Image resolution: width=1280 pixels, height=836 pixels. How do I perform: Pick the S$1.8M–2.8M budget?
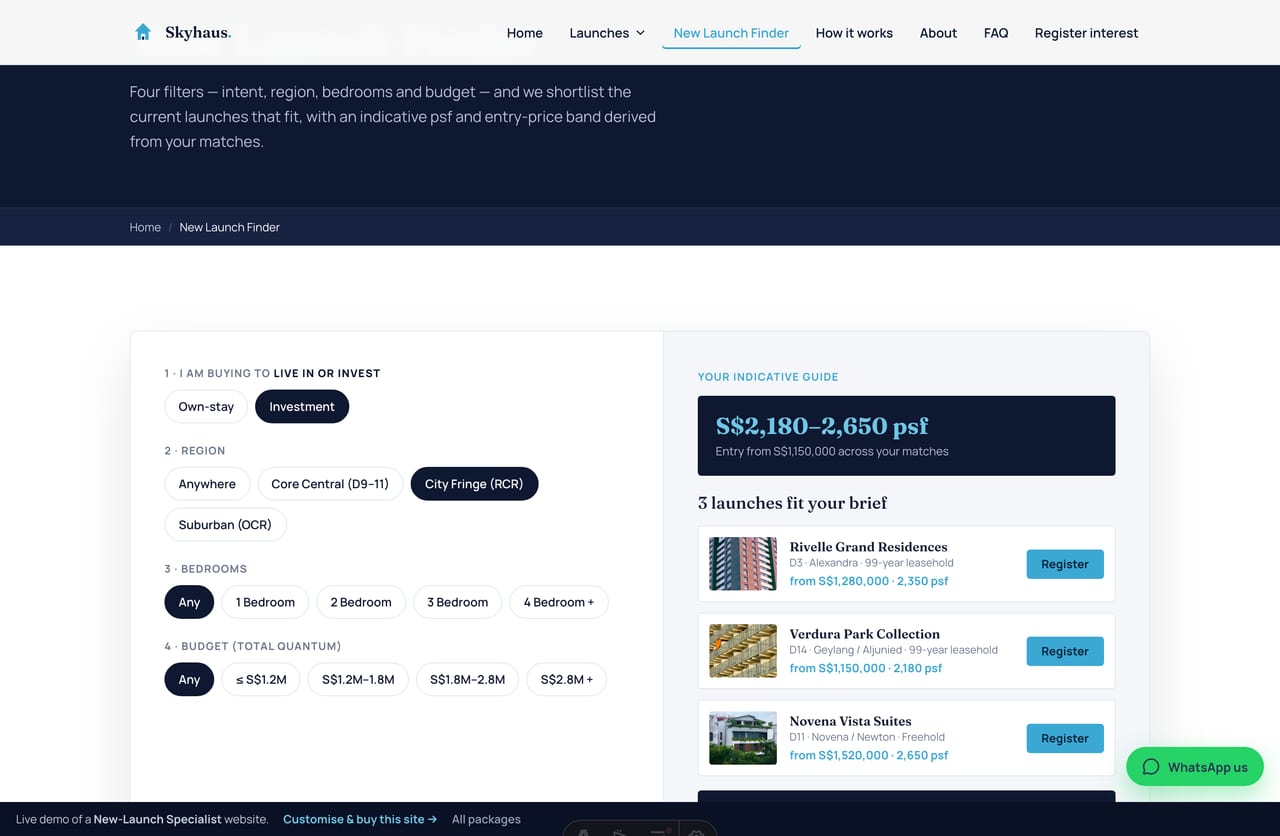point(467,679)
